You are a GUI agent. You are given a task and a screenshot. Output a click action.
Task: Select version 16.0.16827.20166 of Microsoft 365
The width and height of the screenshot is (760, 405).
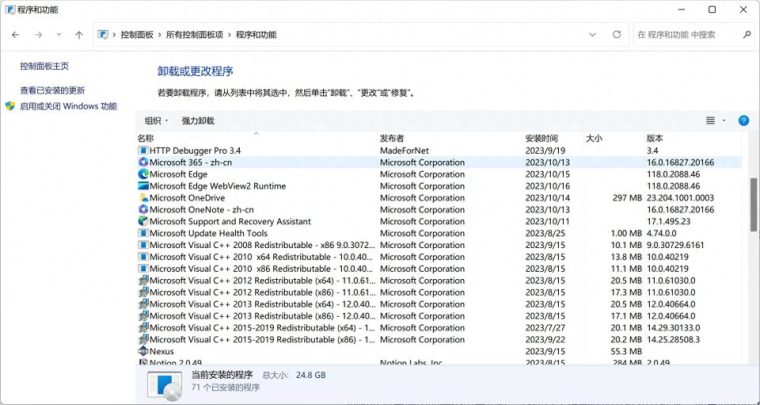click(681, 162)
